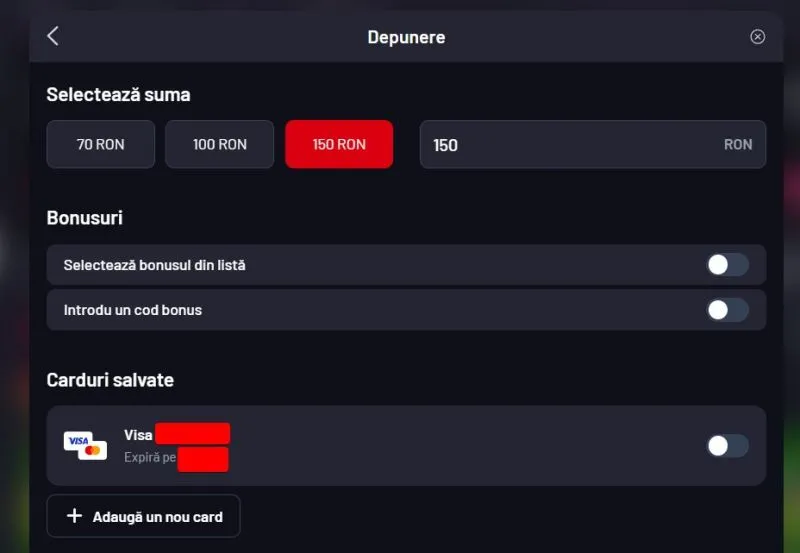The image size is (800, 553).
Task: Click Adaugă un nou card button
Action: (x=143, y=516)
